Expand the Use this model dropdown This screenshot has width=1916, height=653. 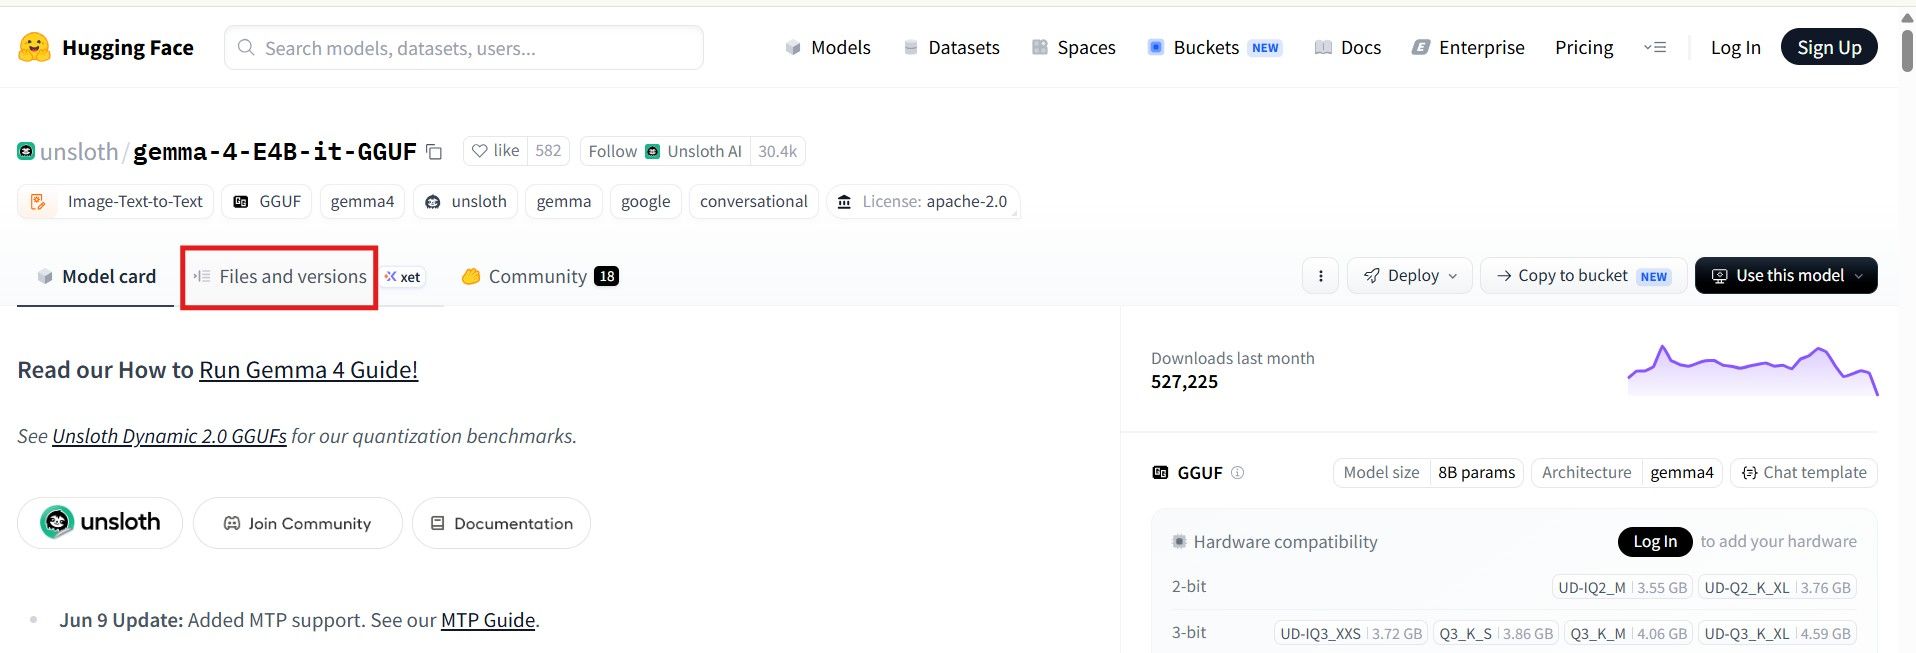[1786, 276]
